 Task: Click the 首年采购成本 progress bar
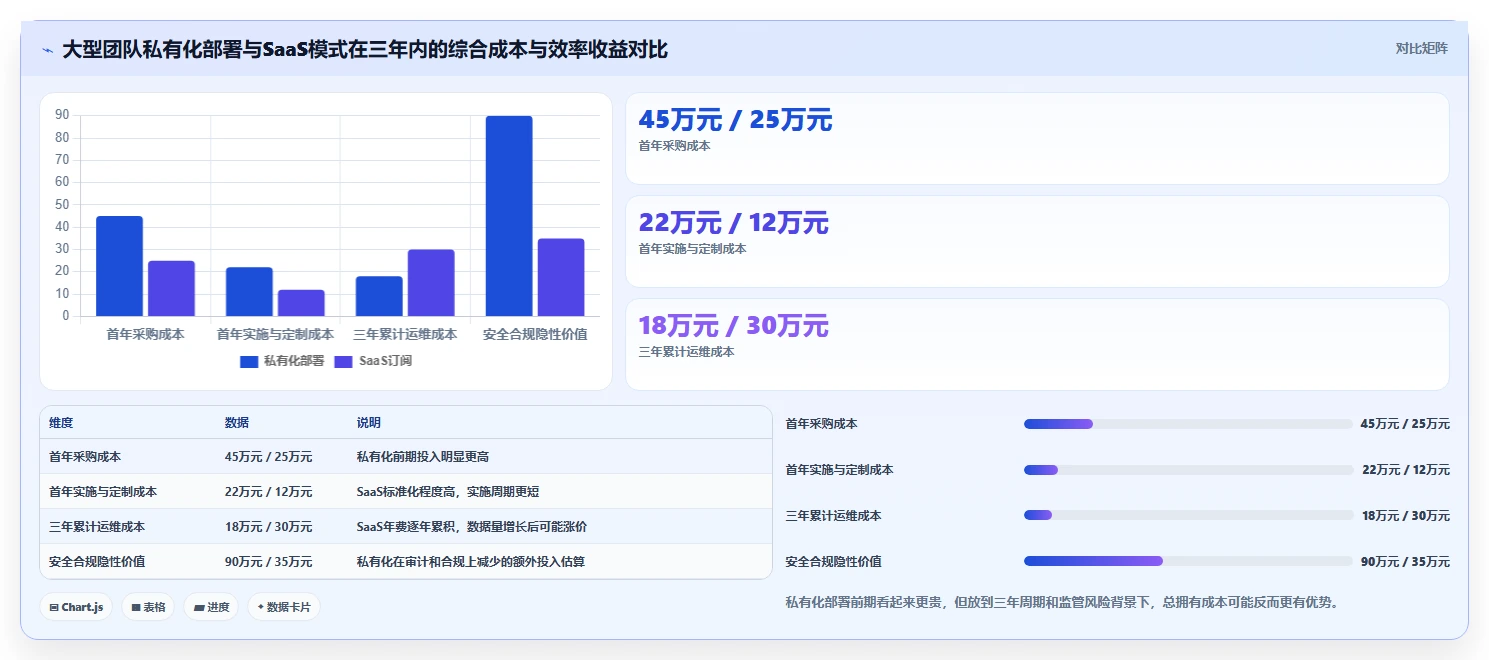1188,424
